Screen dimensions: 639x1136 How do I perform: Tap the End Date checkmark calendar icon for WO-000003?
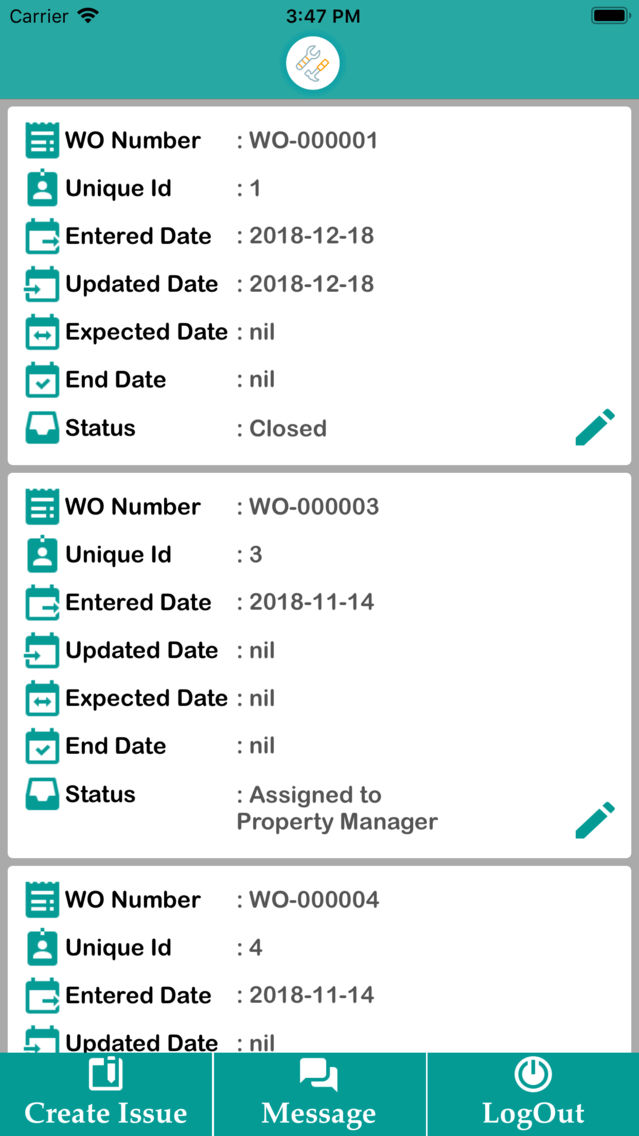41,747
